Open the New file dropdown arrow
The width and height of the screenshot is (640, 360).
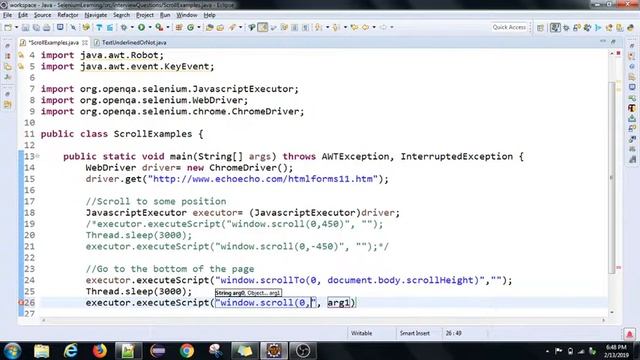(16, 27)
